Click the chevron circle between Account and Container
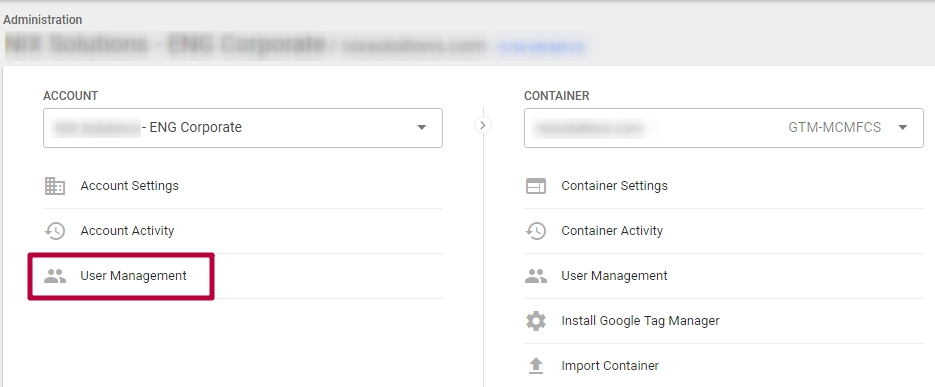Image resolution: width=935 pixels, height=387 pixels. coord(482,125)
